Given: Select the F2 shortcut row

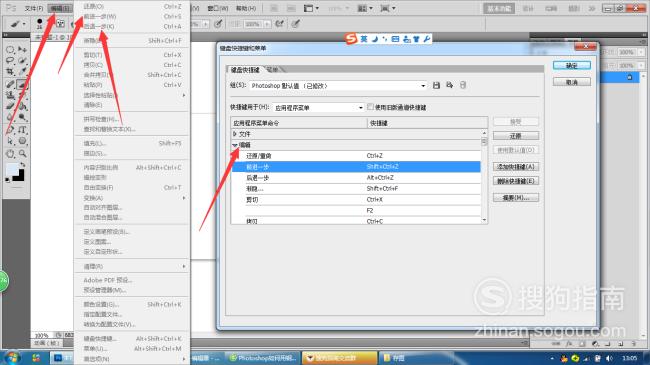Looking at the screenshot, I should pos(356,210).
